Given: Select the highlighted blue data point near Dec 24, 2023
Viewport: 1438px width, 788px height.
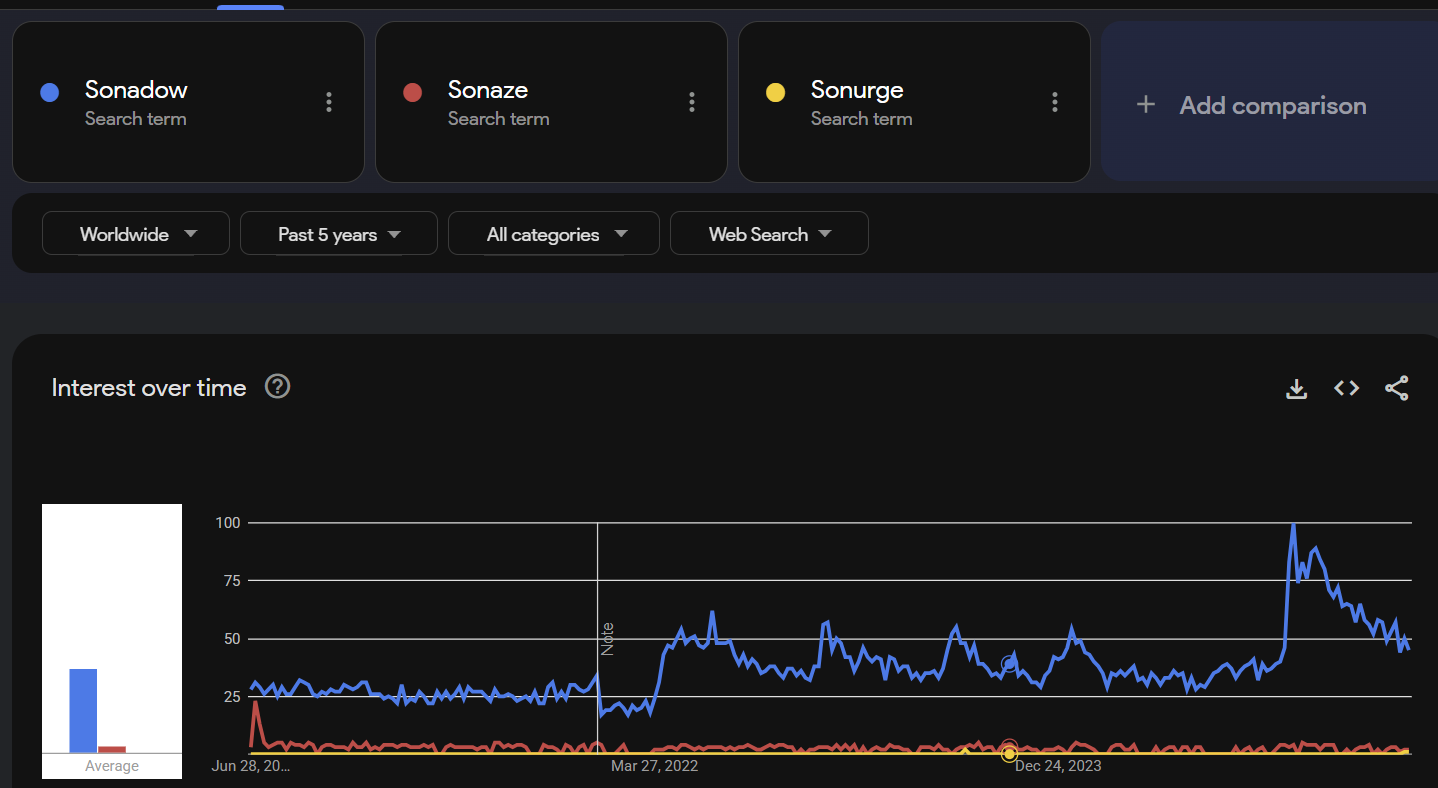Looking at the screenshot, I should pos(1009,663).
